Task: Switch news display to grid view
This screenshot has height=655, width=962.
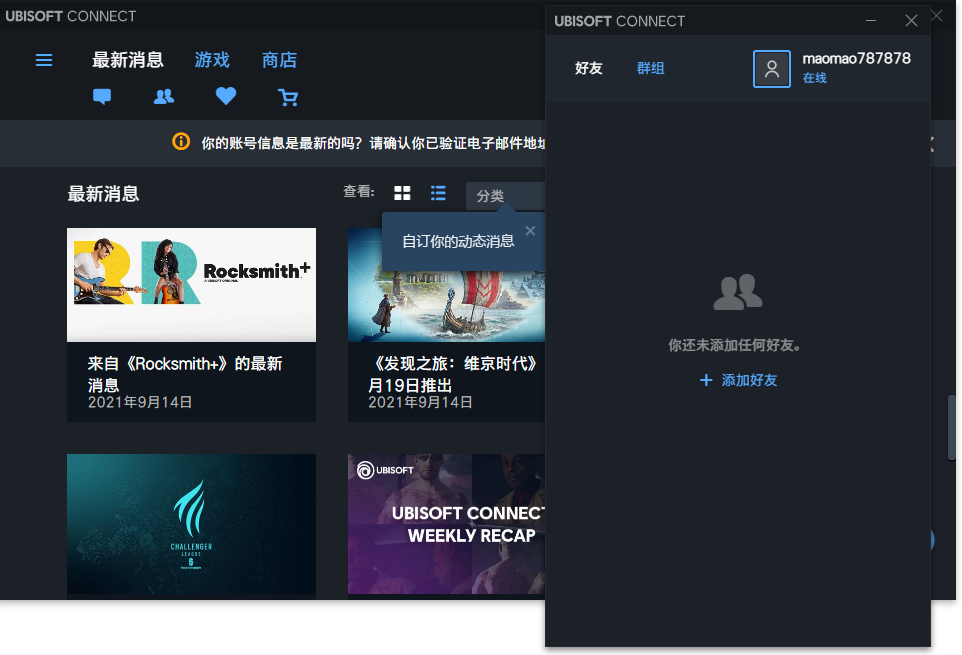Action: click(x=402, y=193)
